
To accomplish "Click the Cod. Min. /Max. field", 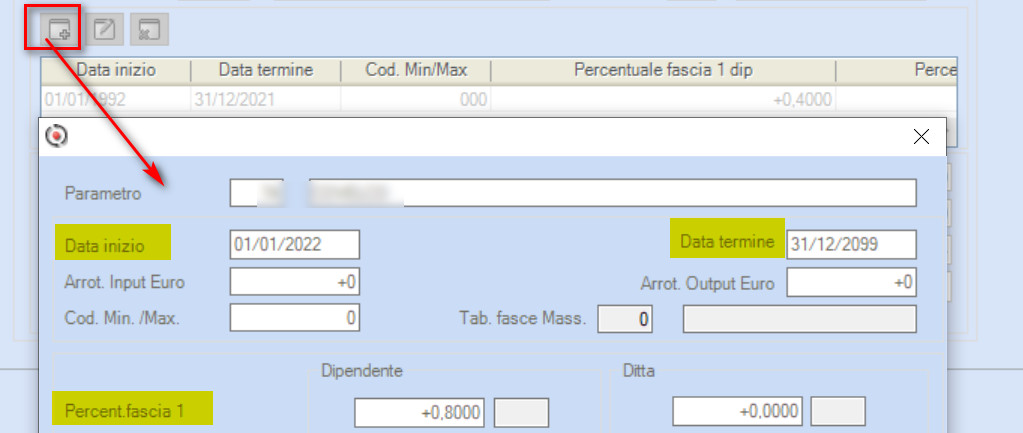I will pos(294,318).
